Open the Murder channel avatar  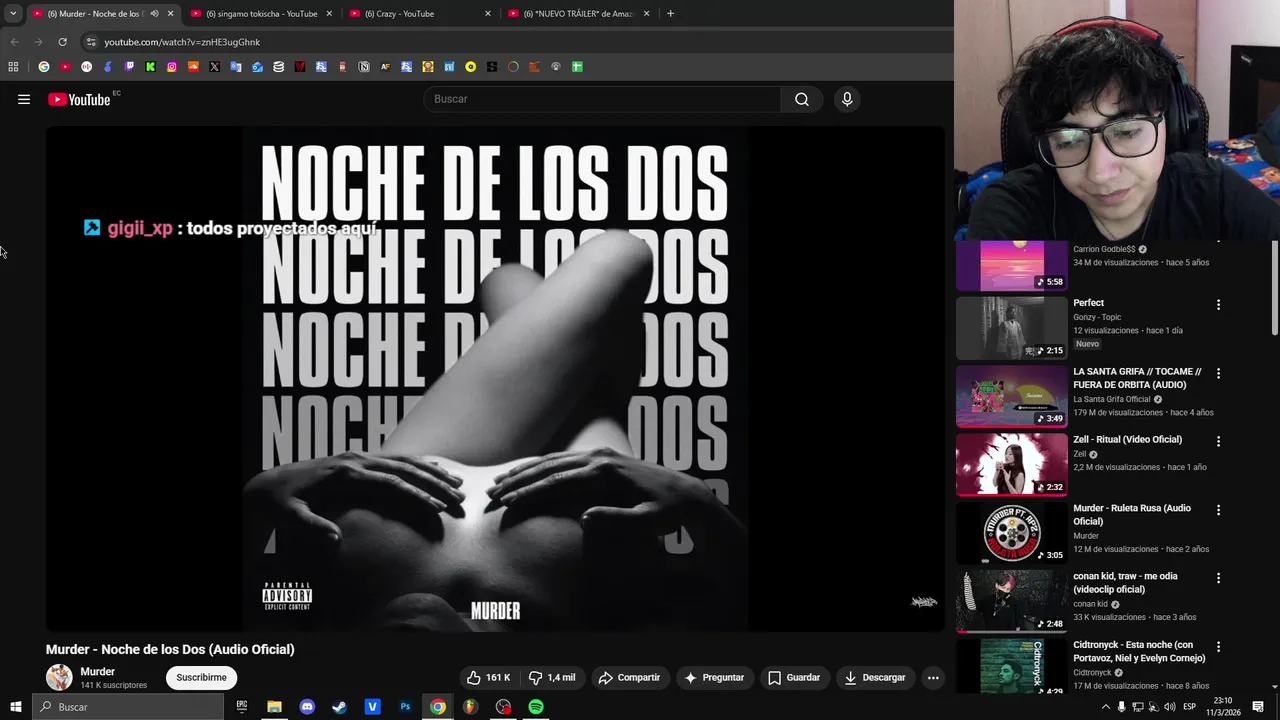click(x=59, y=677)
